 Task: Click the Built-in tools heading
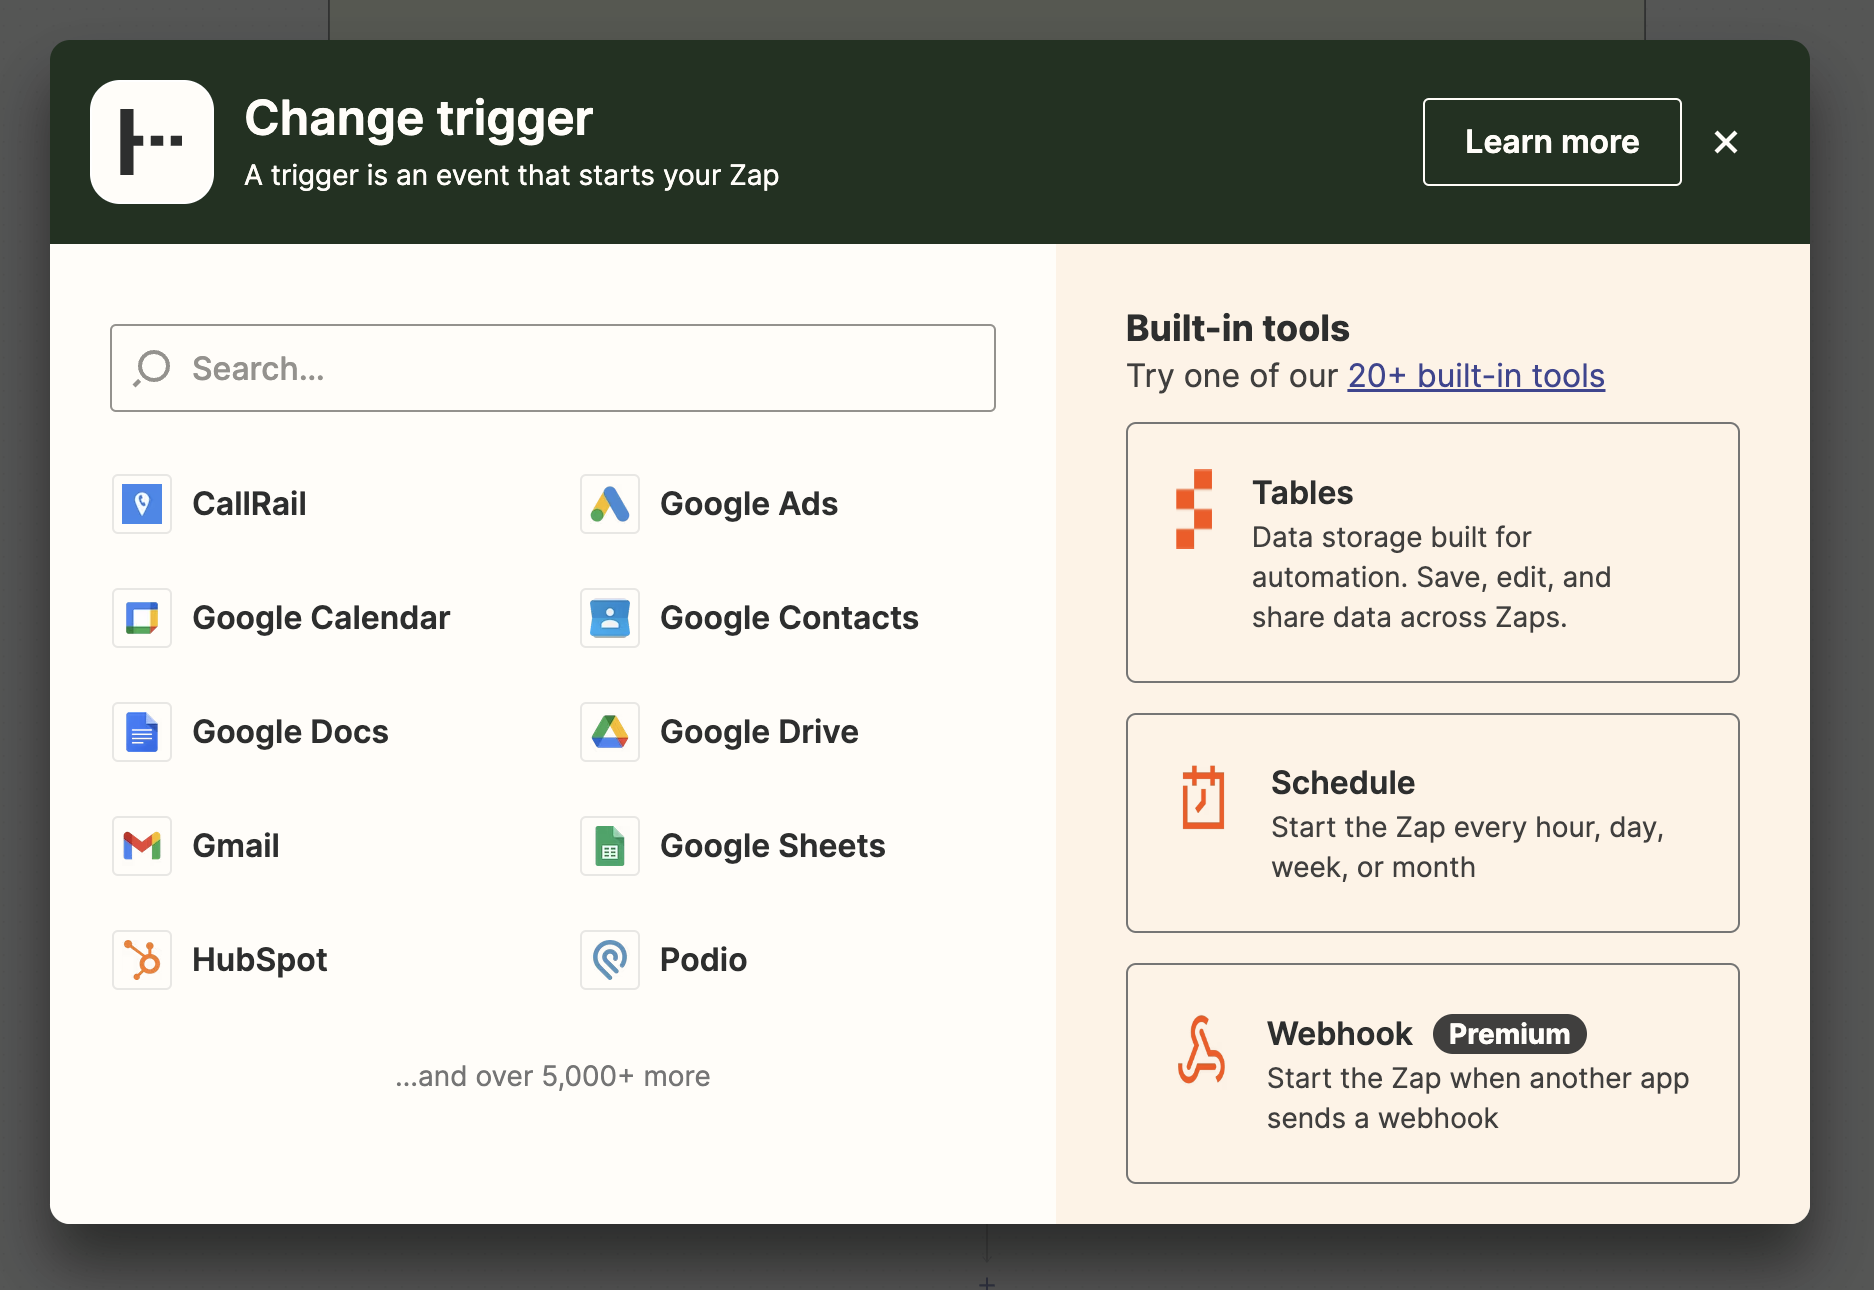1238,329
